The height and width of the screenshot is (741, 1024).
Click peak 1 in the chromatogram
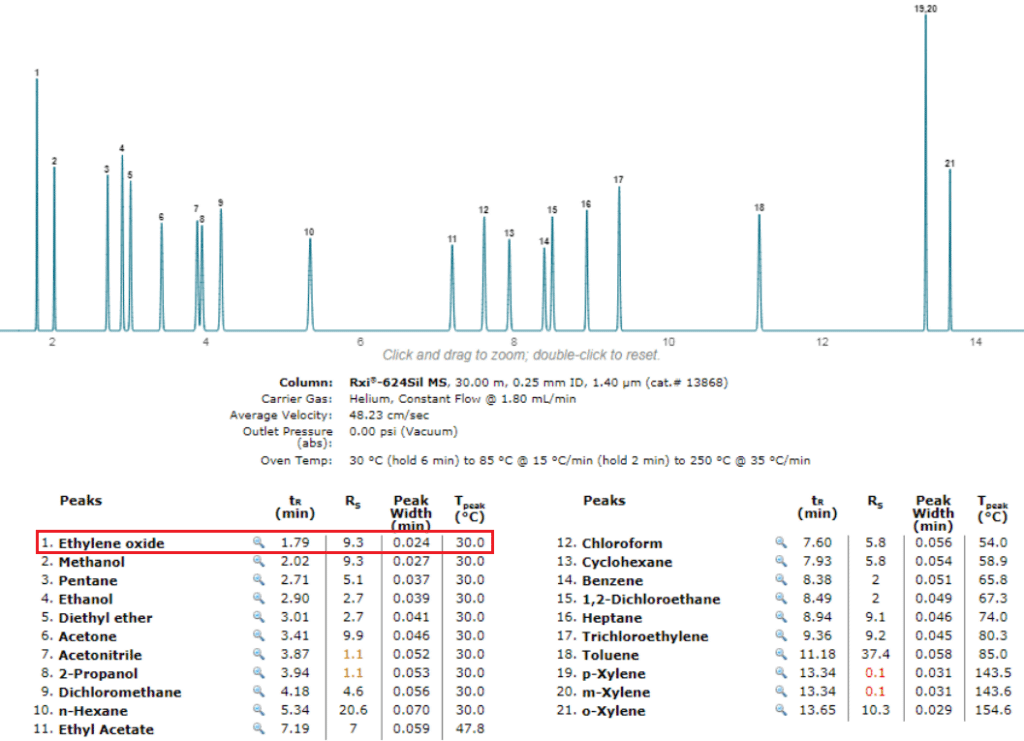pyautogui.click(x=37, y=200)
